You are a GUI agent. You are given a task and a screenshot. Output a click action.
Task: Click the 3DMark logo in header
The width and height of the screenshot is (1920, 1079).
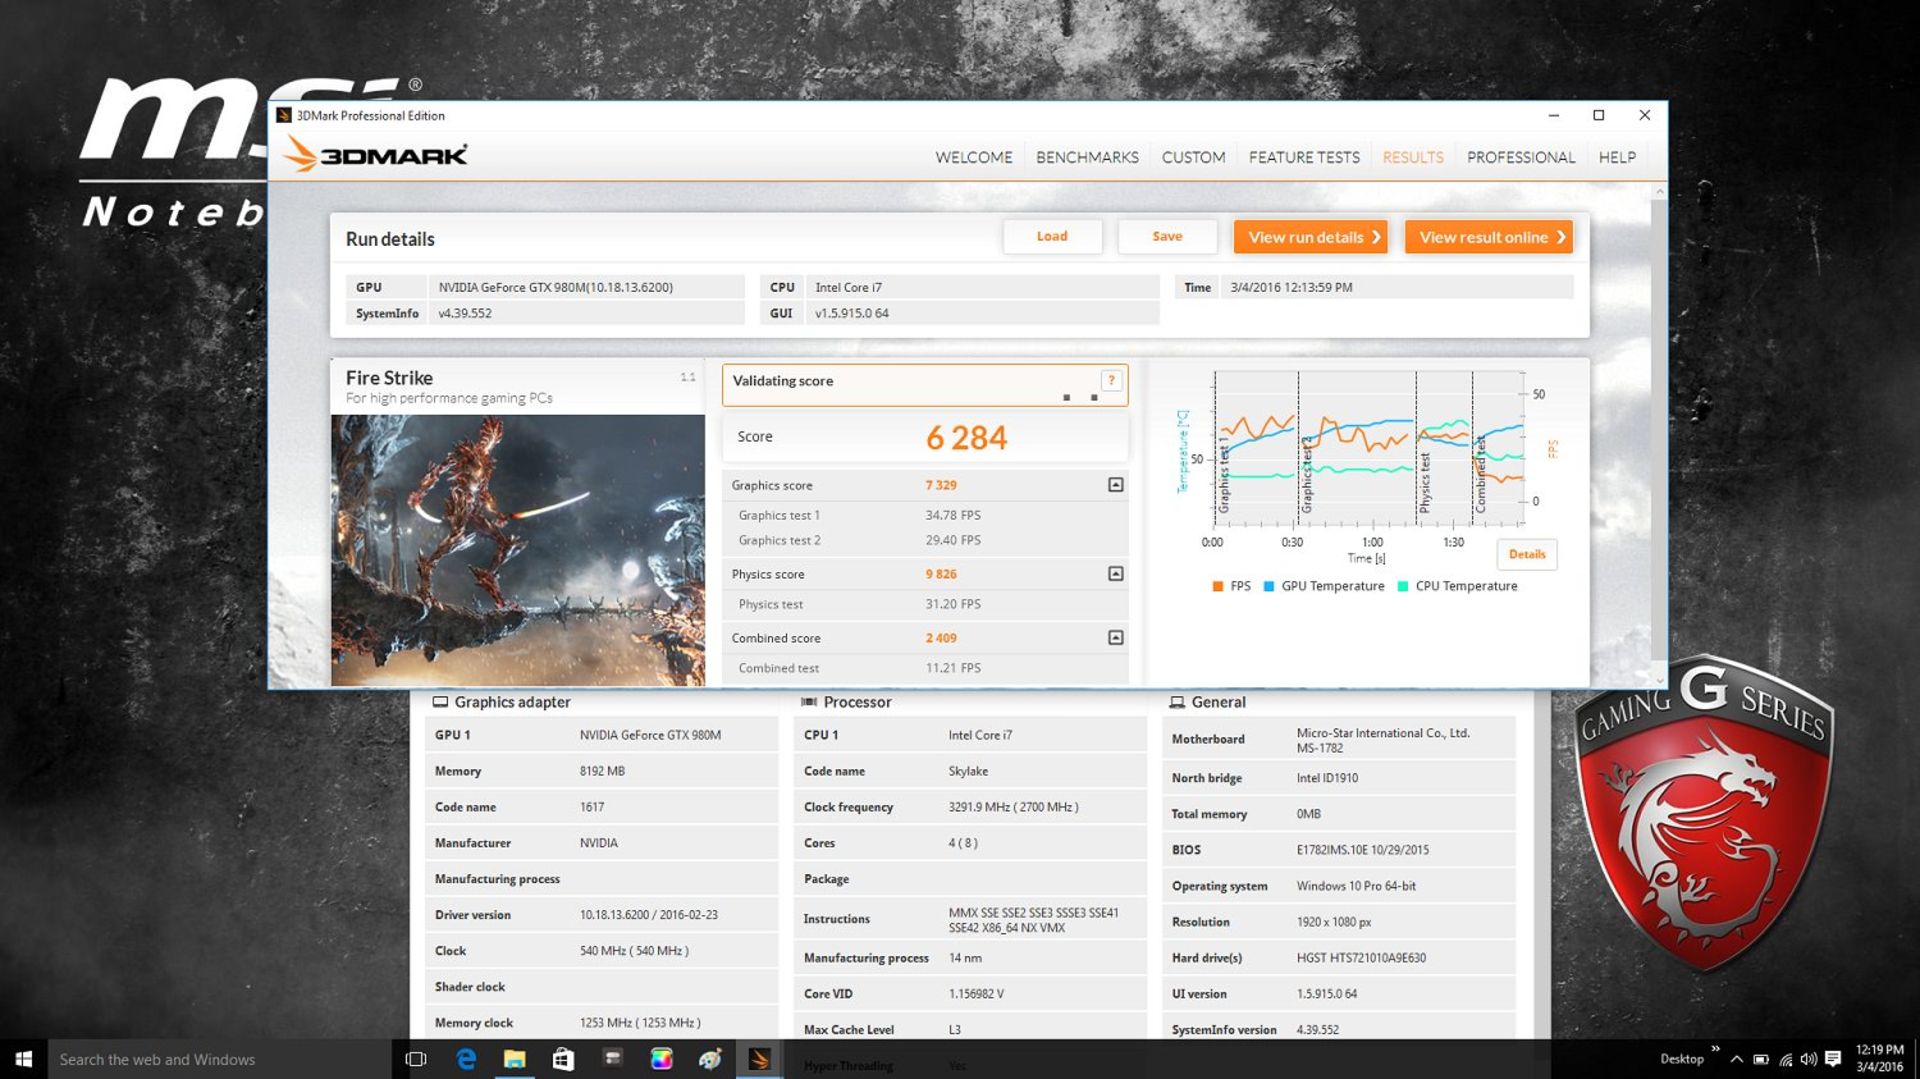376,155
